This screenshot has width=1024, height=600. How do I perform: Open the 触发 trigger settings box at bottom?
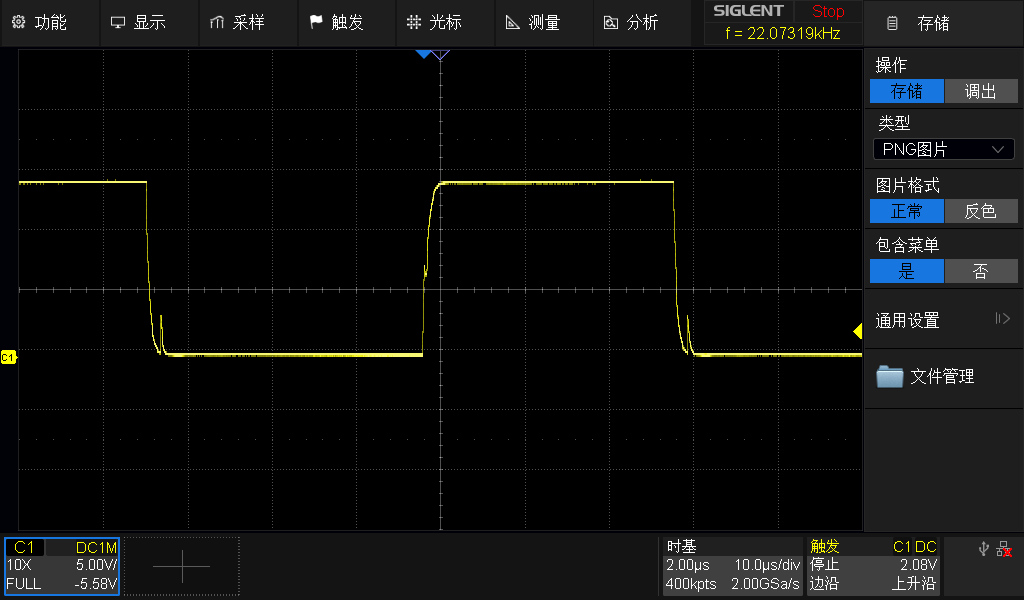tap(873, 565)
